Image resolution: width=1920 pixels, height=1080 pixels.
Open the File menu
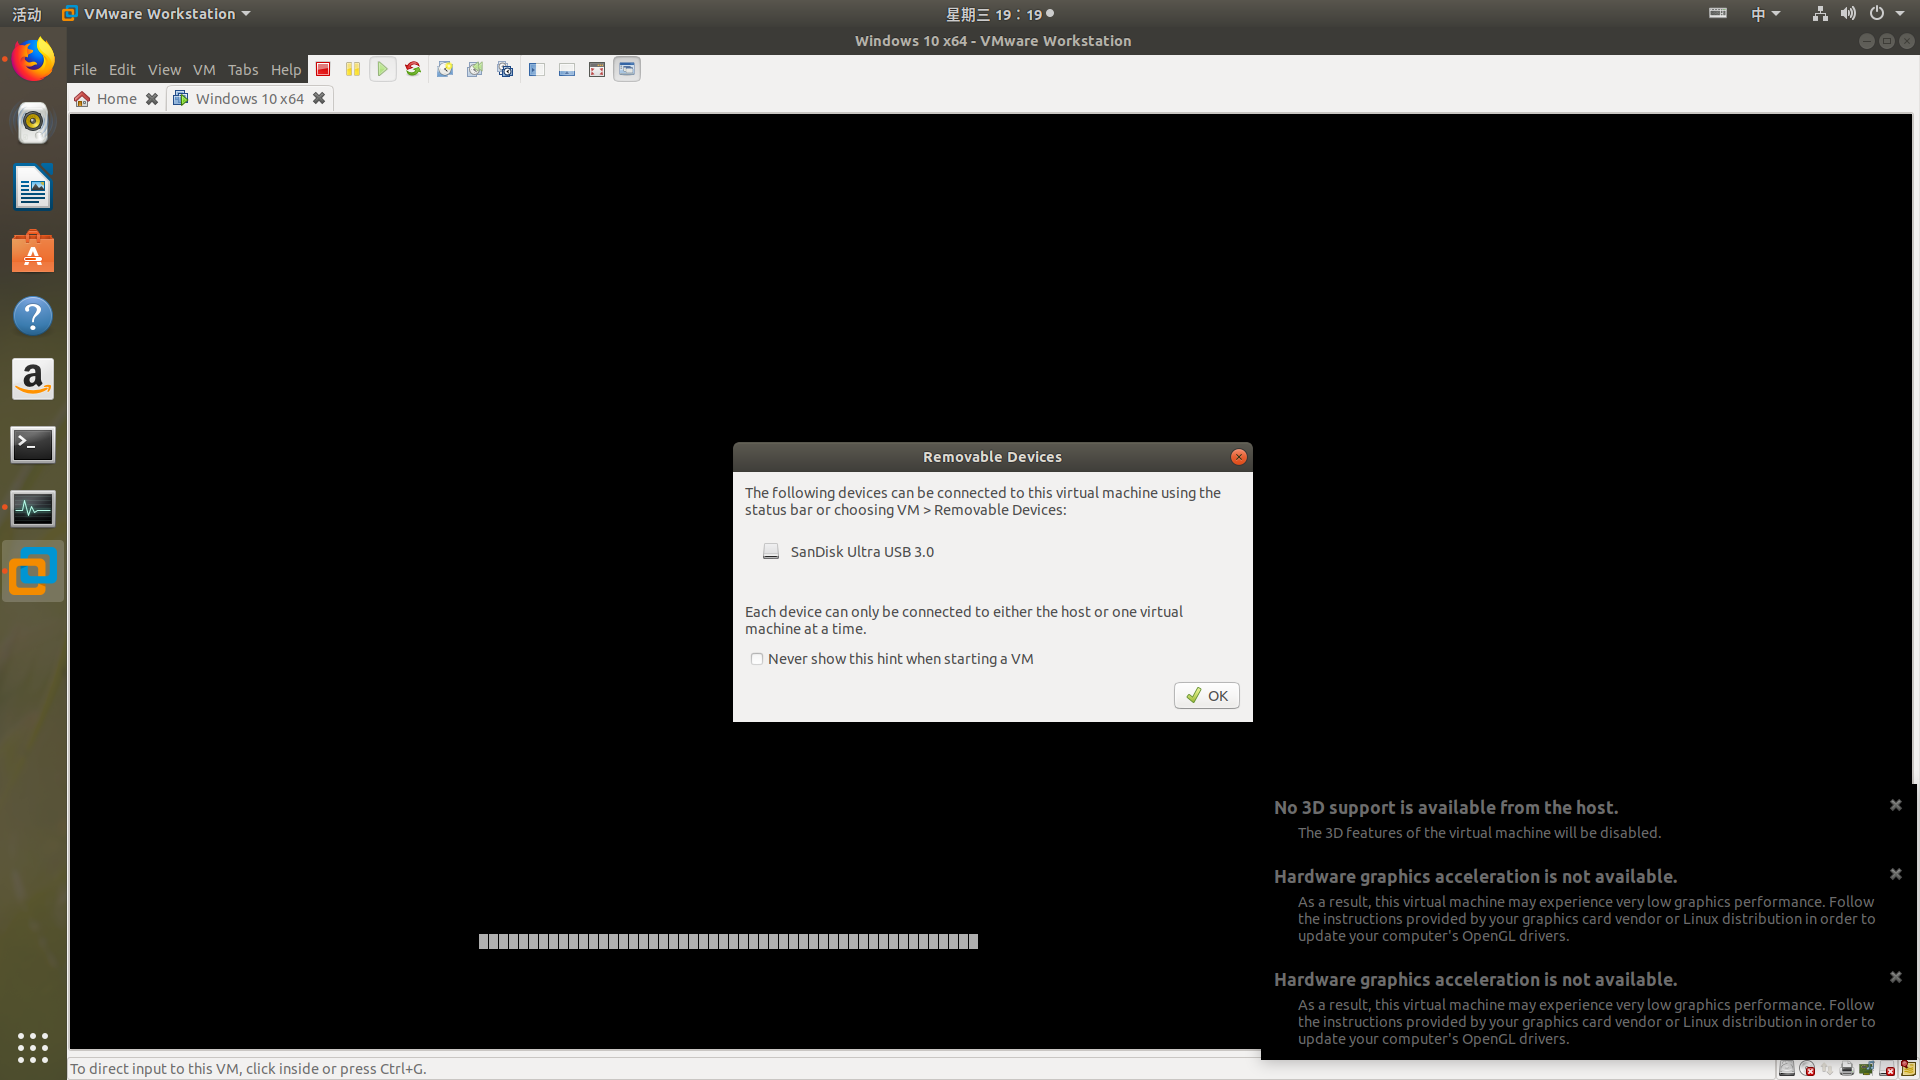click(85, 69)
